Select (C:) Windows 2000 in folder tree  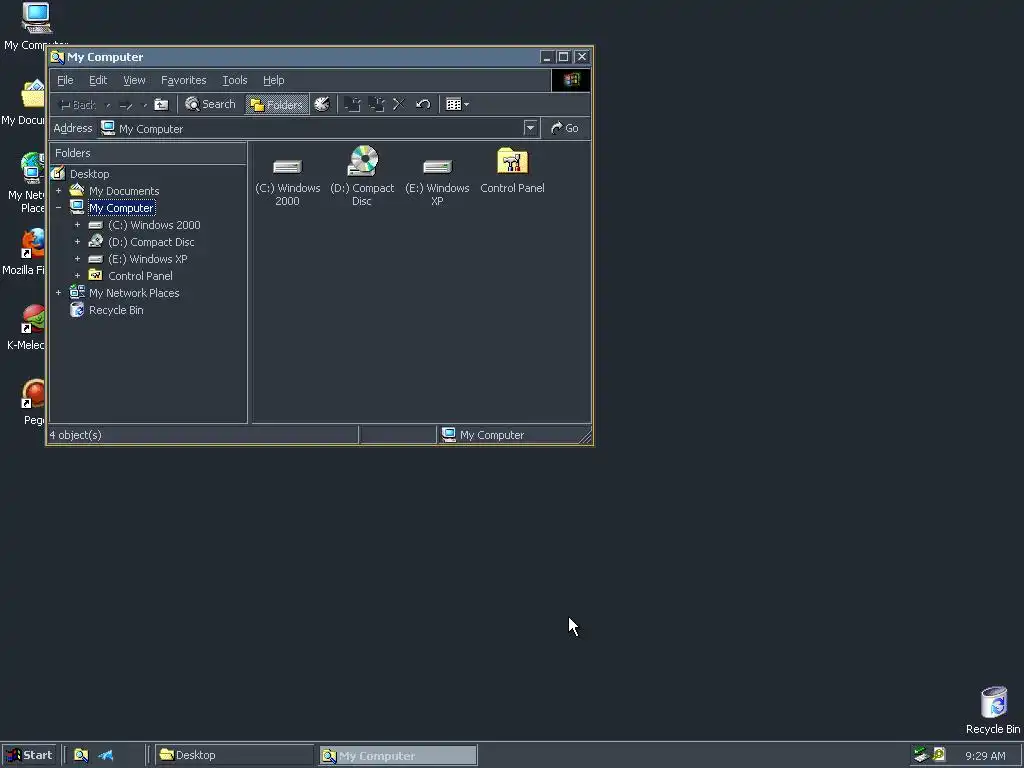tap(154, 225)
